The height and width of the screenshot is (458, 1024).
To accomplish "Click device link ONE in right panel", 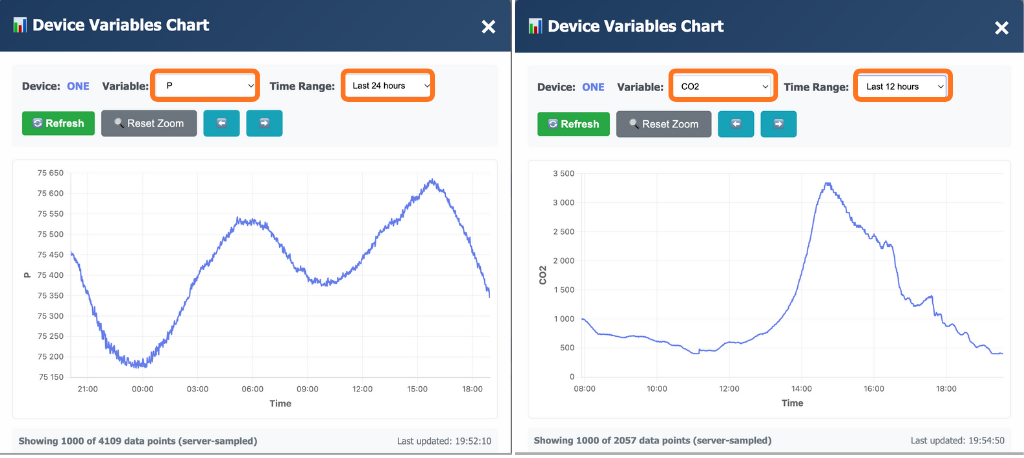I will tap(594, 87).
